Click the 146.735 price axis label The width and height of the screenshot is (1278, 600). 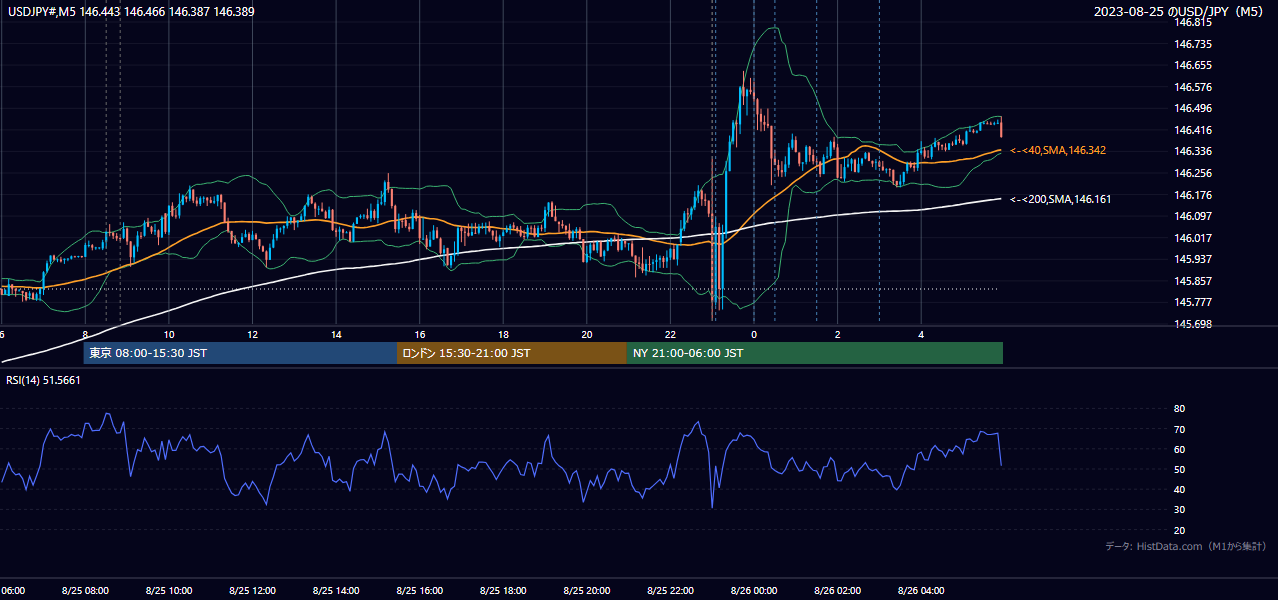pos(1194,44)
